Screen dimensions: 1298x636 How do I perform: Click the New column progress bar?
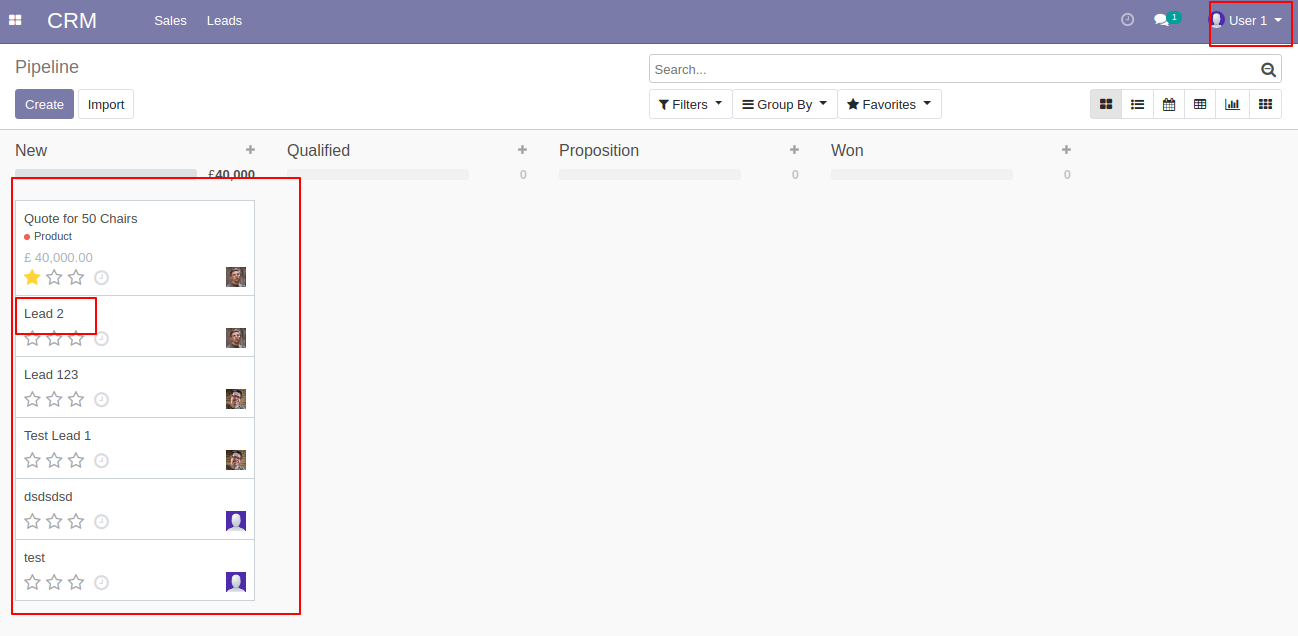coord(106,174)
